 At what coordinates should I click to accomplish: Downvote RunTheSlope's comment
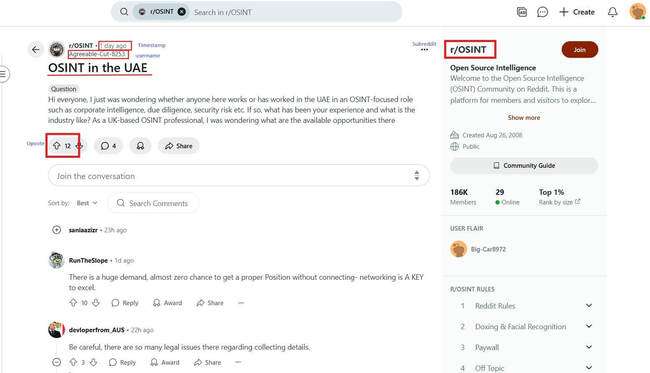(x=96, y=303)
